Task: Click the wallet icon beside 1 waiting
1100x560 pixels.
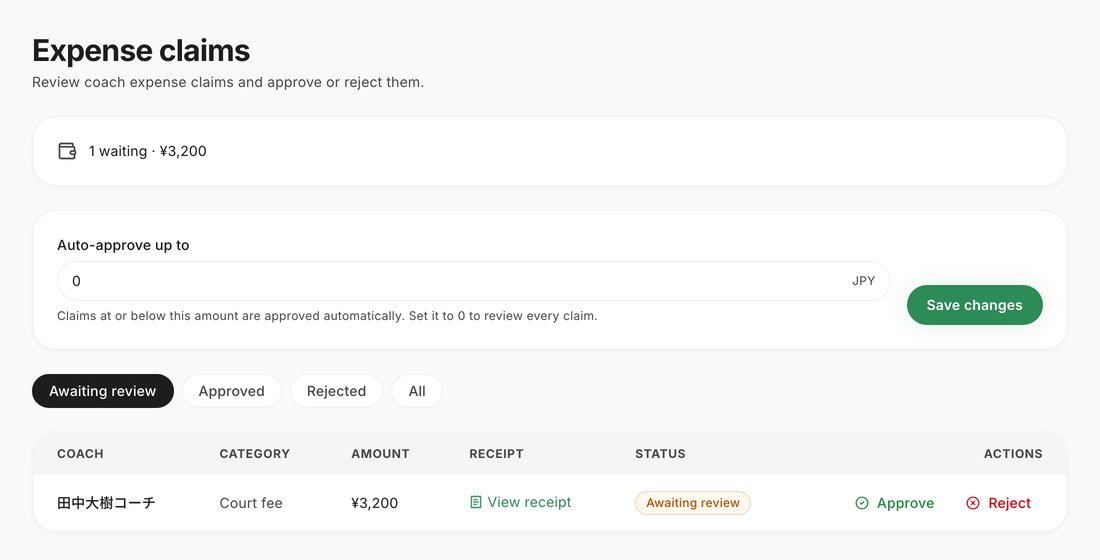Action: point(67,151)
